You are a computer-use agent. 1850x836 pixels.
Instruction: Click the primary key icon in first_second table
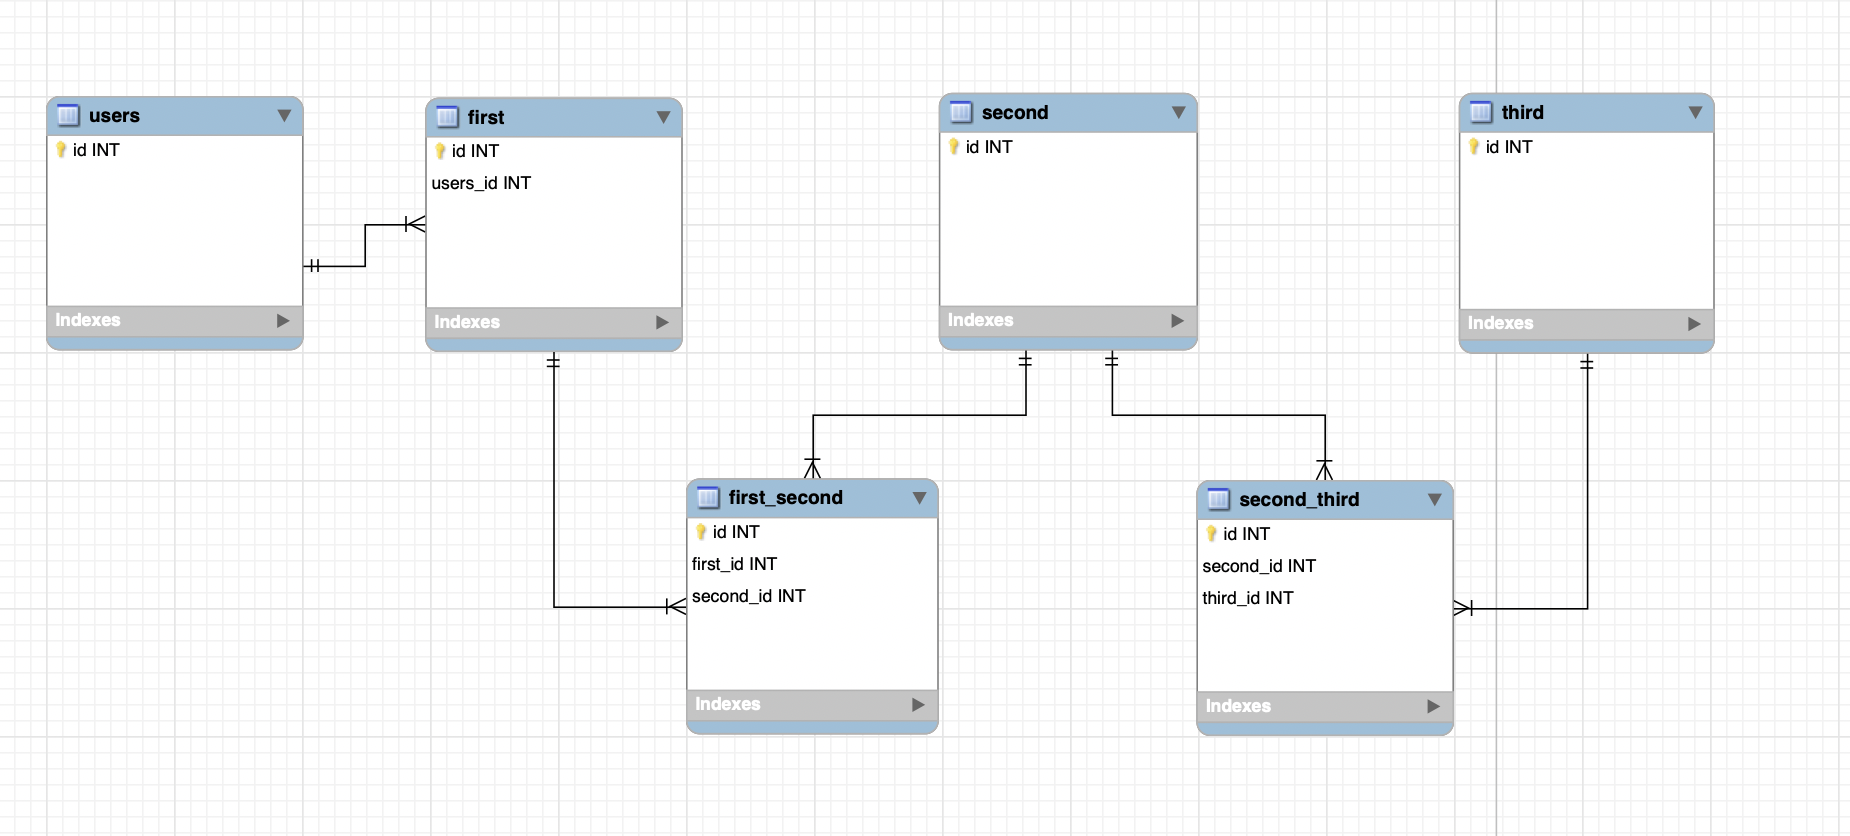point(701,532)
